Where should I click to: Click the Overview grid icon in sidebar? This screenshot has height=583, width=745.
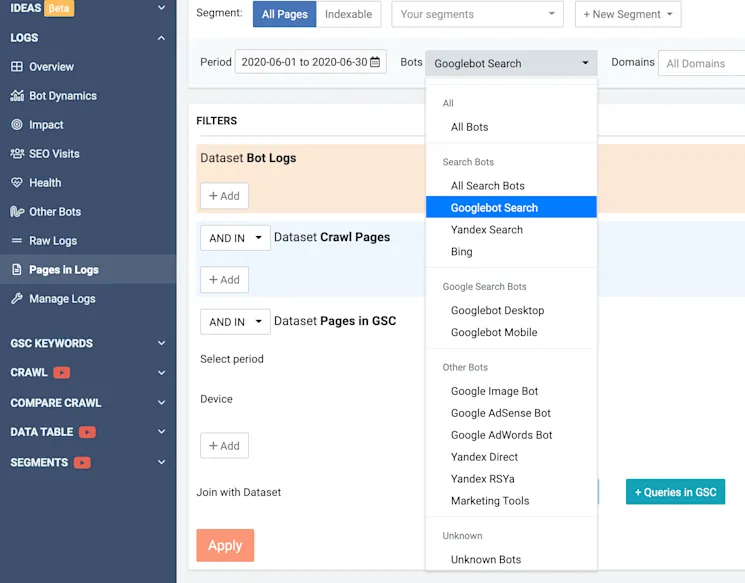[17, 67]
